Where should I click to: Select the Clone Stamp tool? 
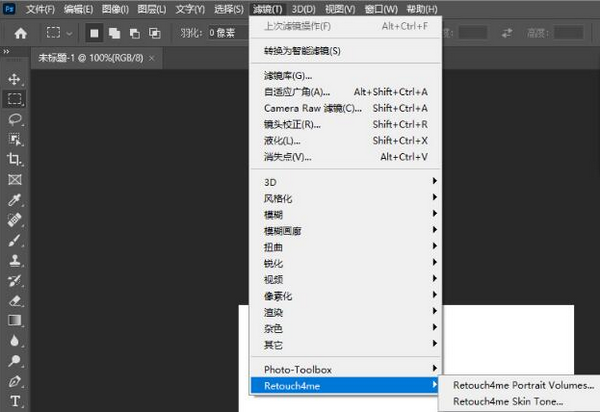click(15, 260)
